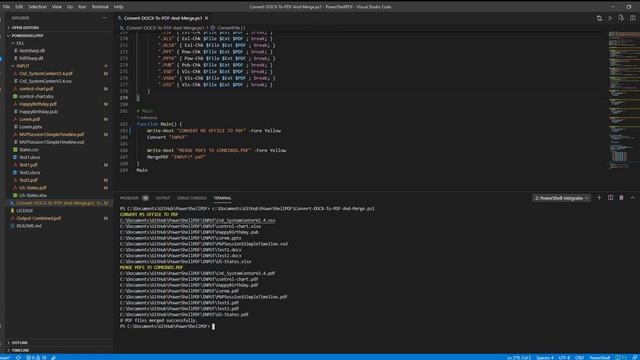The width and height of the screenshot is (640, 360).
Task: Maximize terminal panel with up chevron
Action: [632, 198]
